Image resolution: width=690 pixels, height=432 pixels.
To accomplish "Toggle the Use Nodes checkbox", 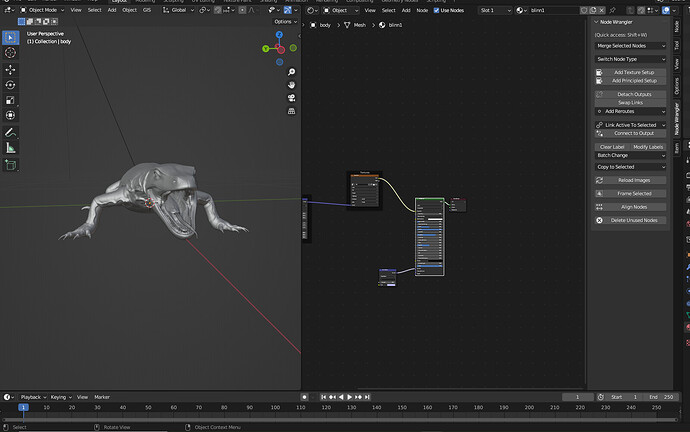I will 436,10.
